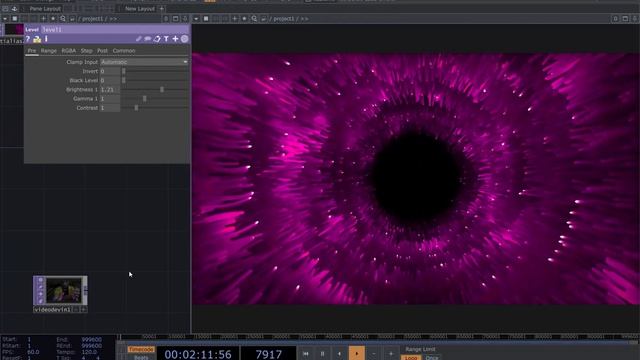Open the Python help icon in parameter header
Image resolution: width=640 pixels, height=360 pixels.
point(37,39)
